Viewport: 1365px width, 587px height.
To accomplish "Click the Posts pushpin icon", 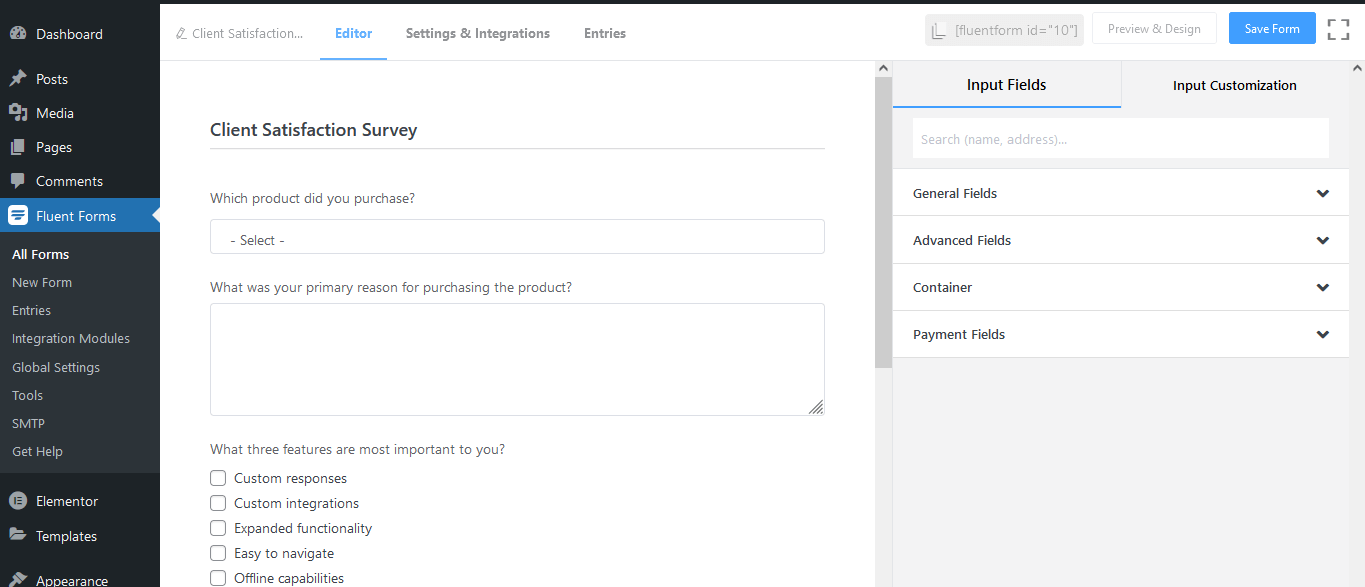I will tap(18, 78).
